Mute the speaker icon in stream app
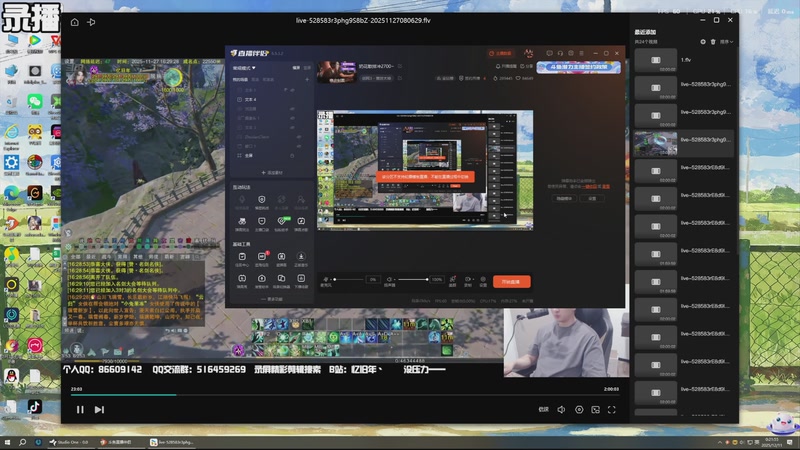Screen dimensions: 800x450 coord(390,280)
